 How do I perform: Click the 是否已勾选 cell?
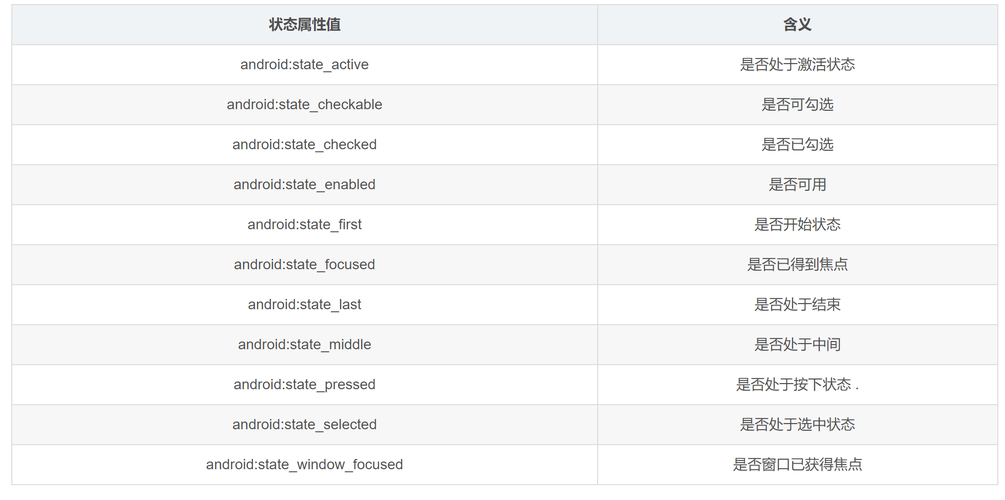click(797, 145)
